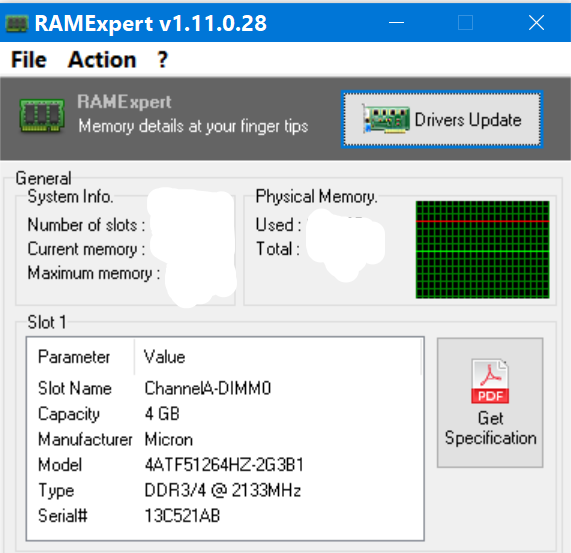
Task: Minimize the RAMExpert window
Action: tap(396, 23)
